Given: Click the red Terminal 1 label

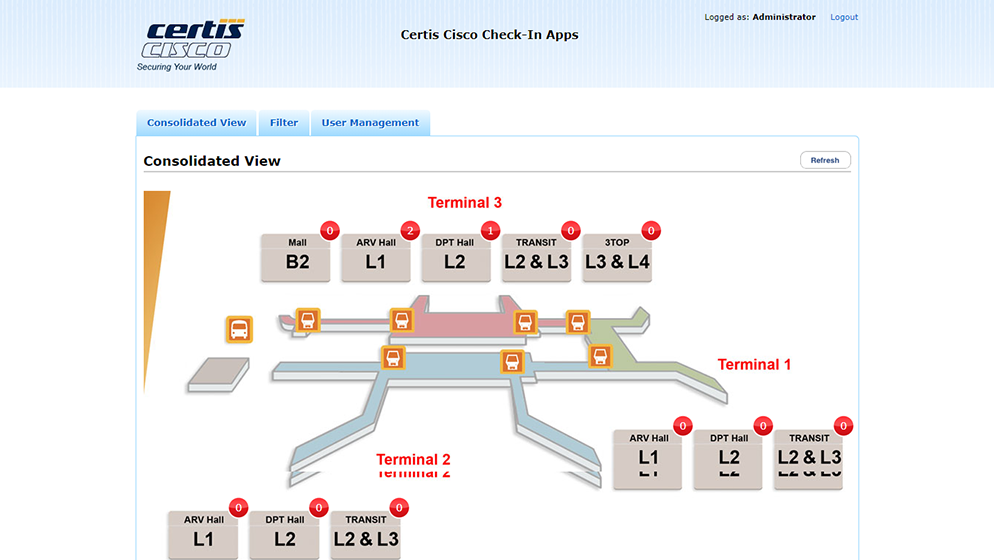Looking at the screenshot, I should click(754, 365).
